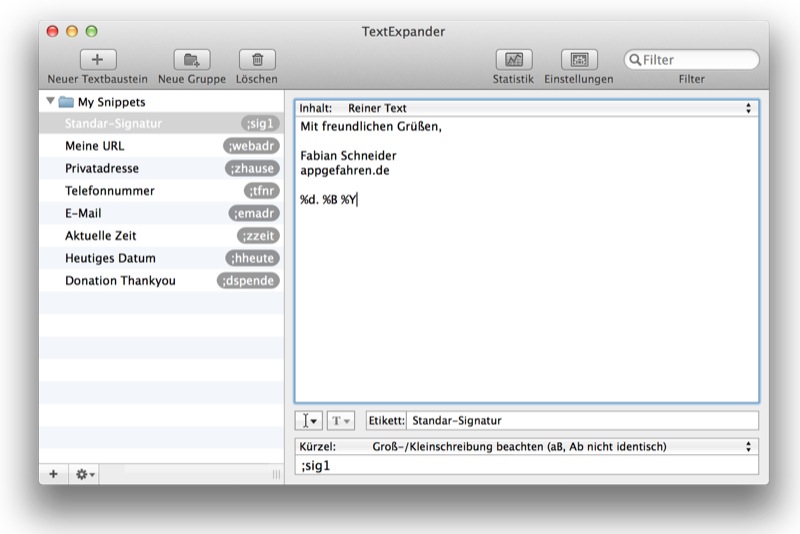Open the Inhalt Reiner Text dropdown
Viewport: 800px width, 534px height.
click(526, 108)
